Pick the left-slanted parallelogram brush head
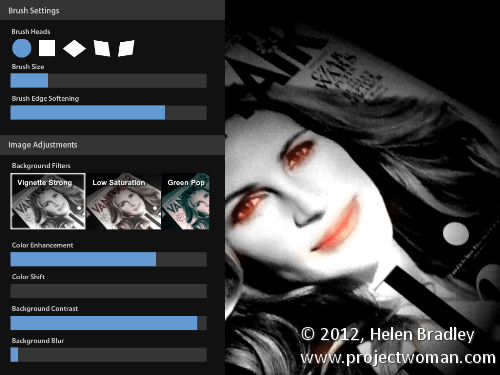500x375 pixels. pos(102,48)
